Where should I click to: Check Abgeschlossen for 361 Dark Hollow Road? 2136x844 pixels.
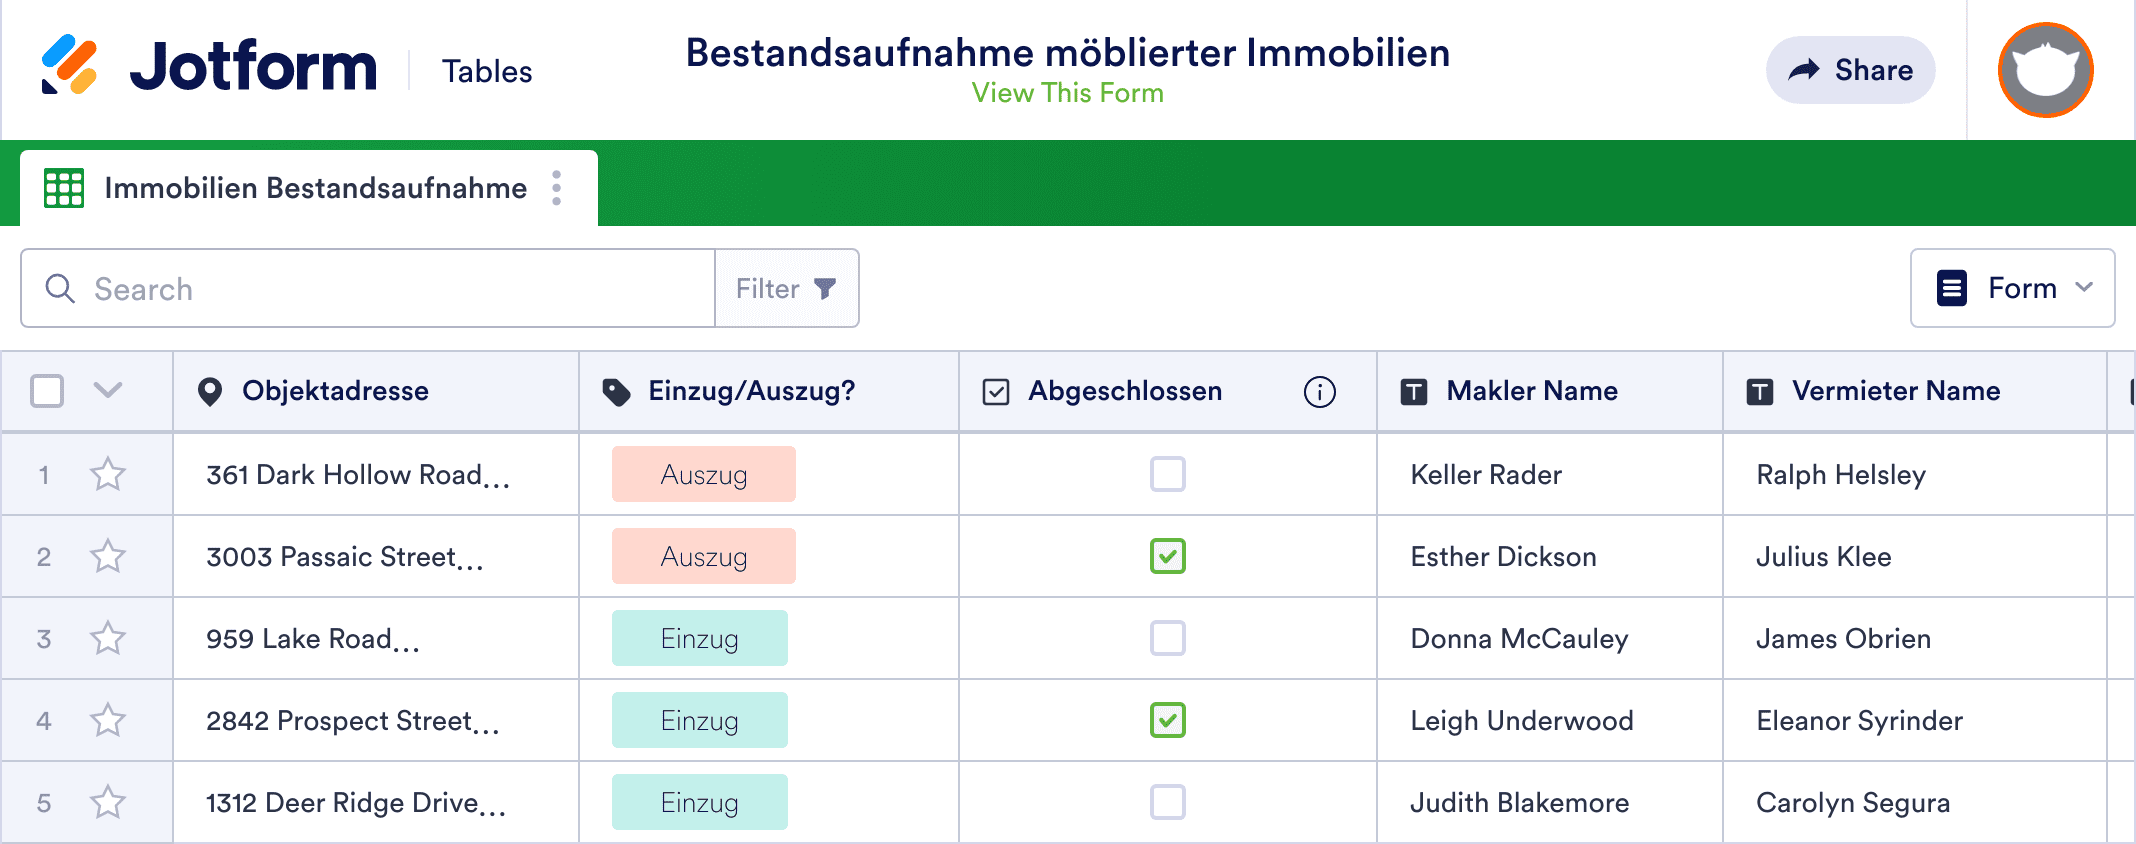tap(1167, 474)
